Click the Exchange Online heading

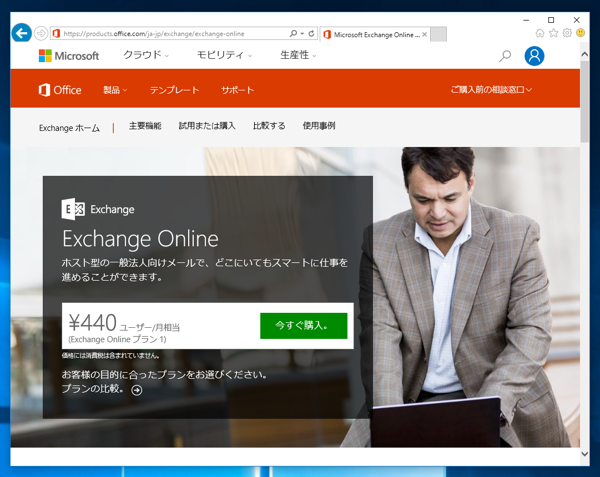tap(140, 239)
